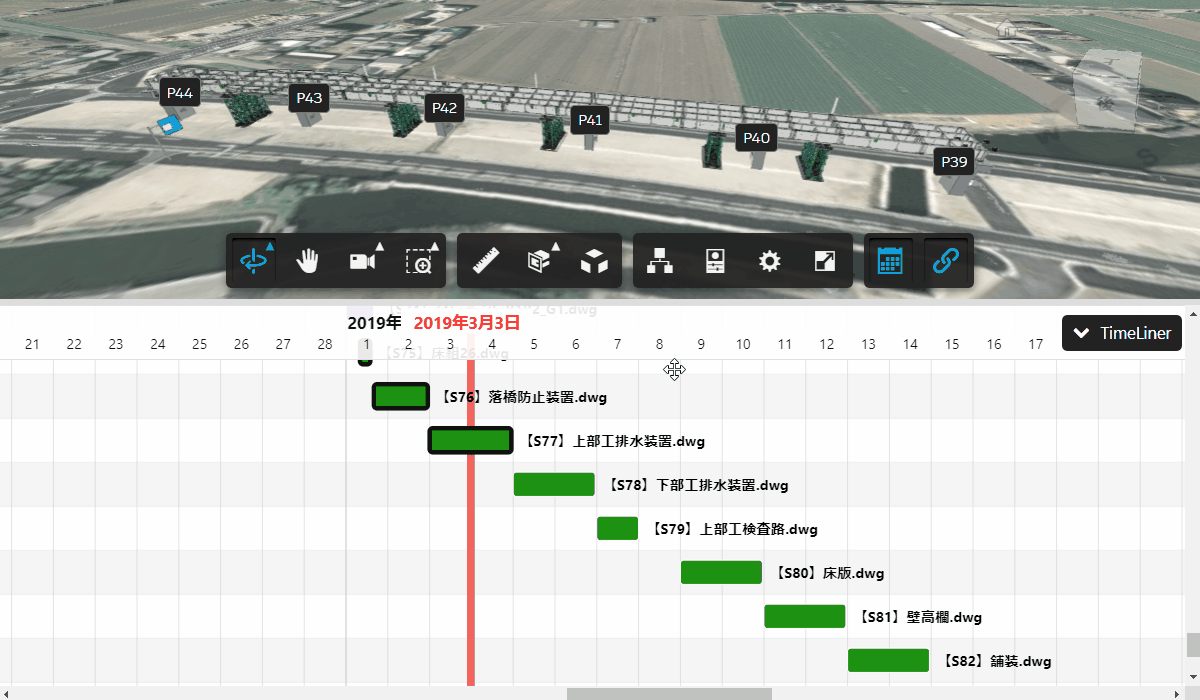The width and height of the screenshot is (1200, 700).
Task: Open viewer Settings gear
Action: (x=769, y=262)
